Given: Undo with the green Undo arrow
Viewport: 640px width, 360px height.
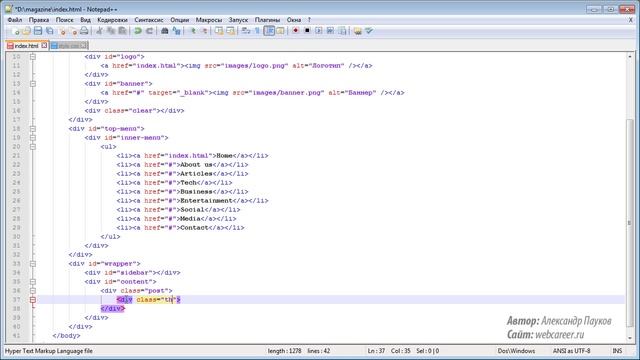Looking at the screenshot, I should click(138, 31).
